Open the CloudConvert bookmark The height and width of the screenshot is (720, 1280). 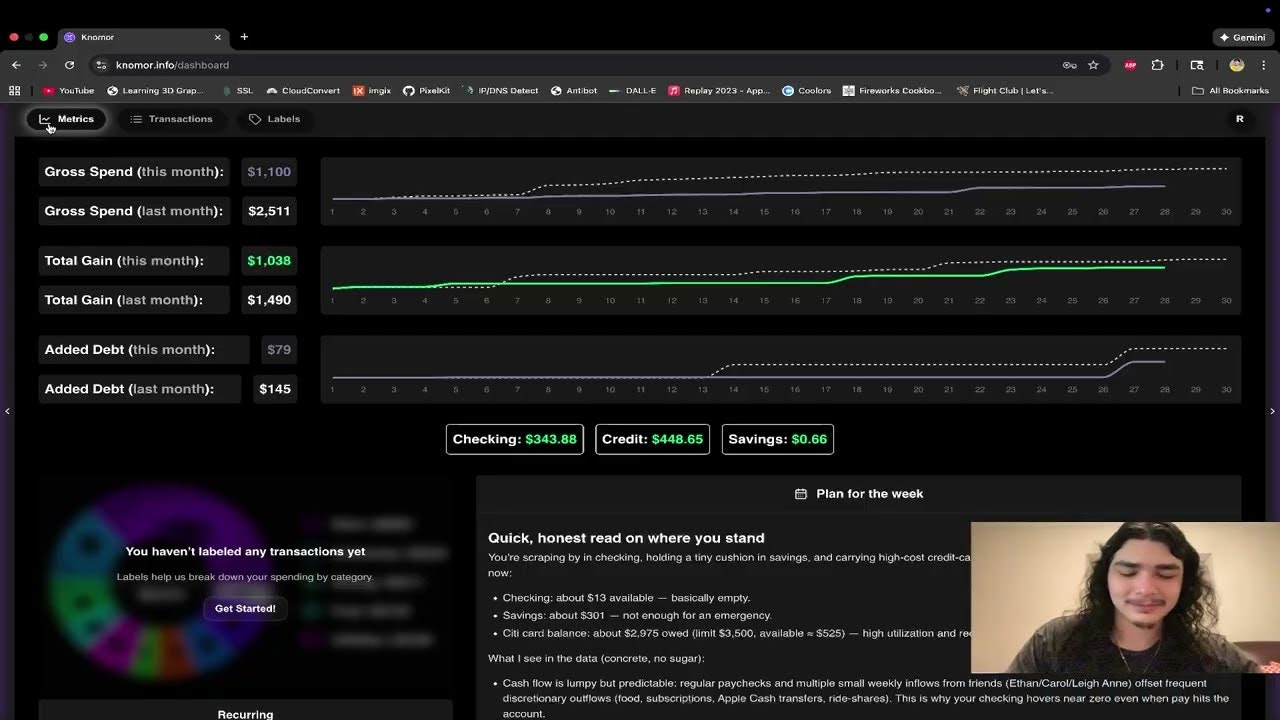(303, 91)
